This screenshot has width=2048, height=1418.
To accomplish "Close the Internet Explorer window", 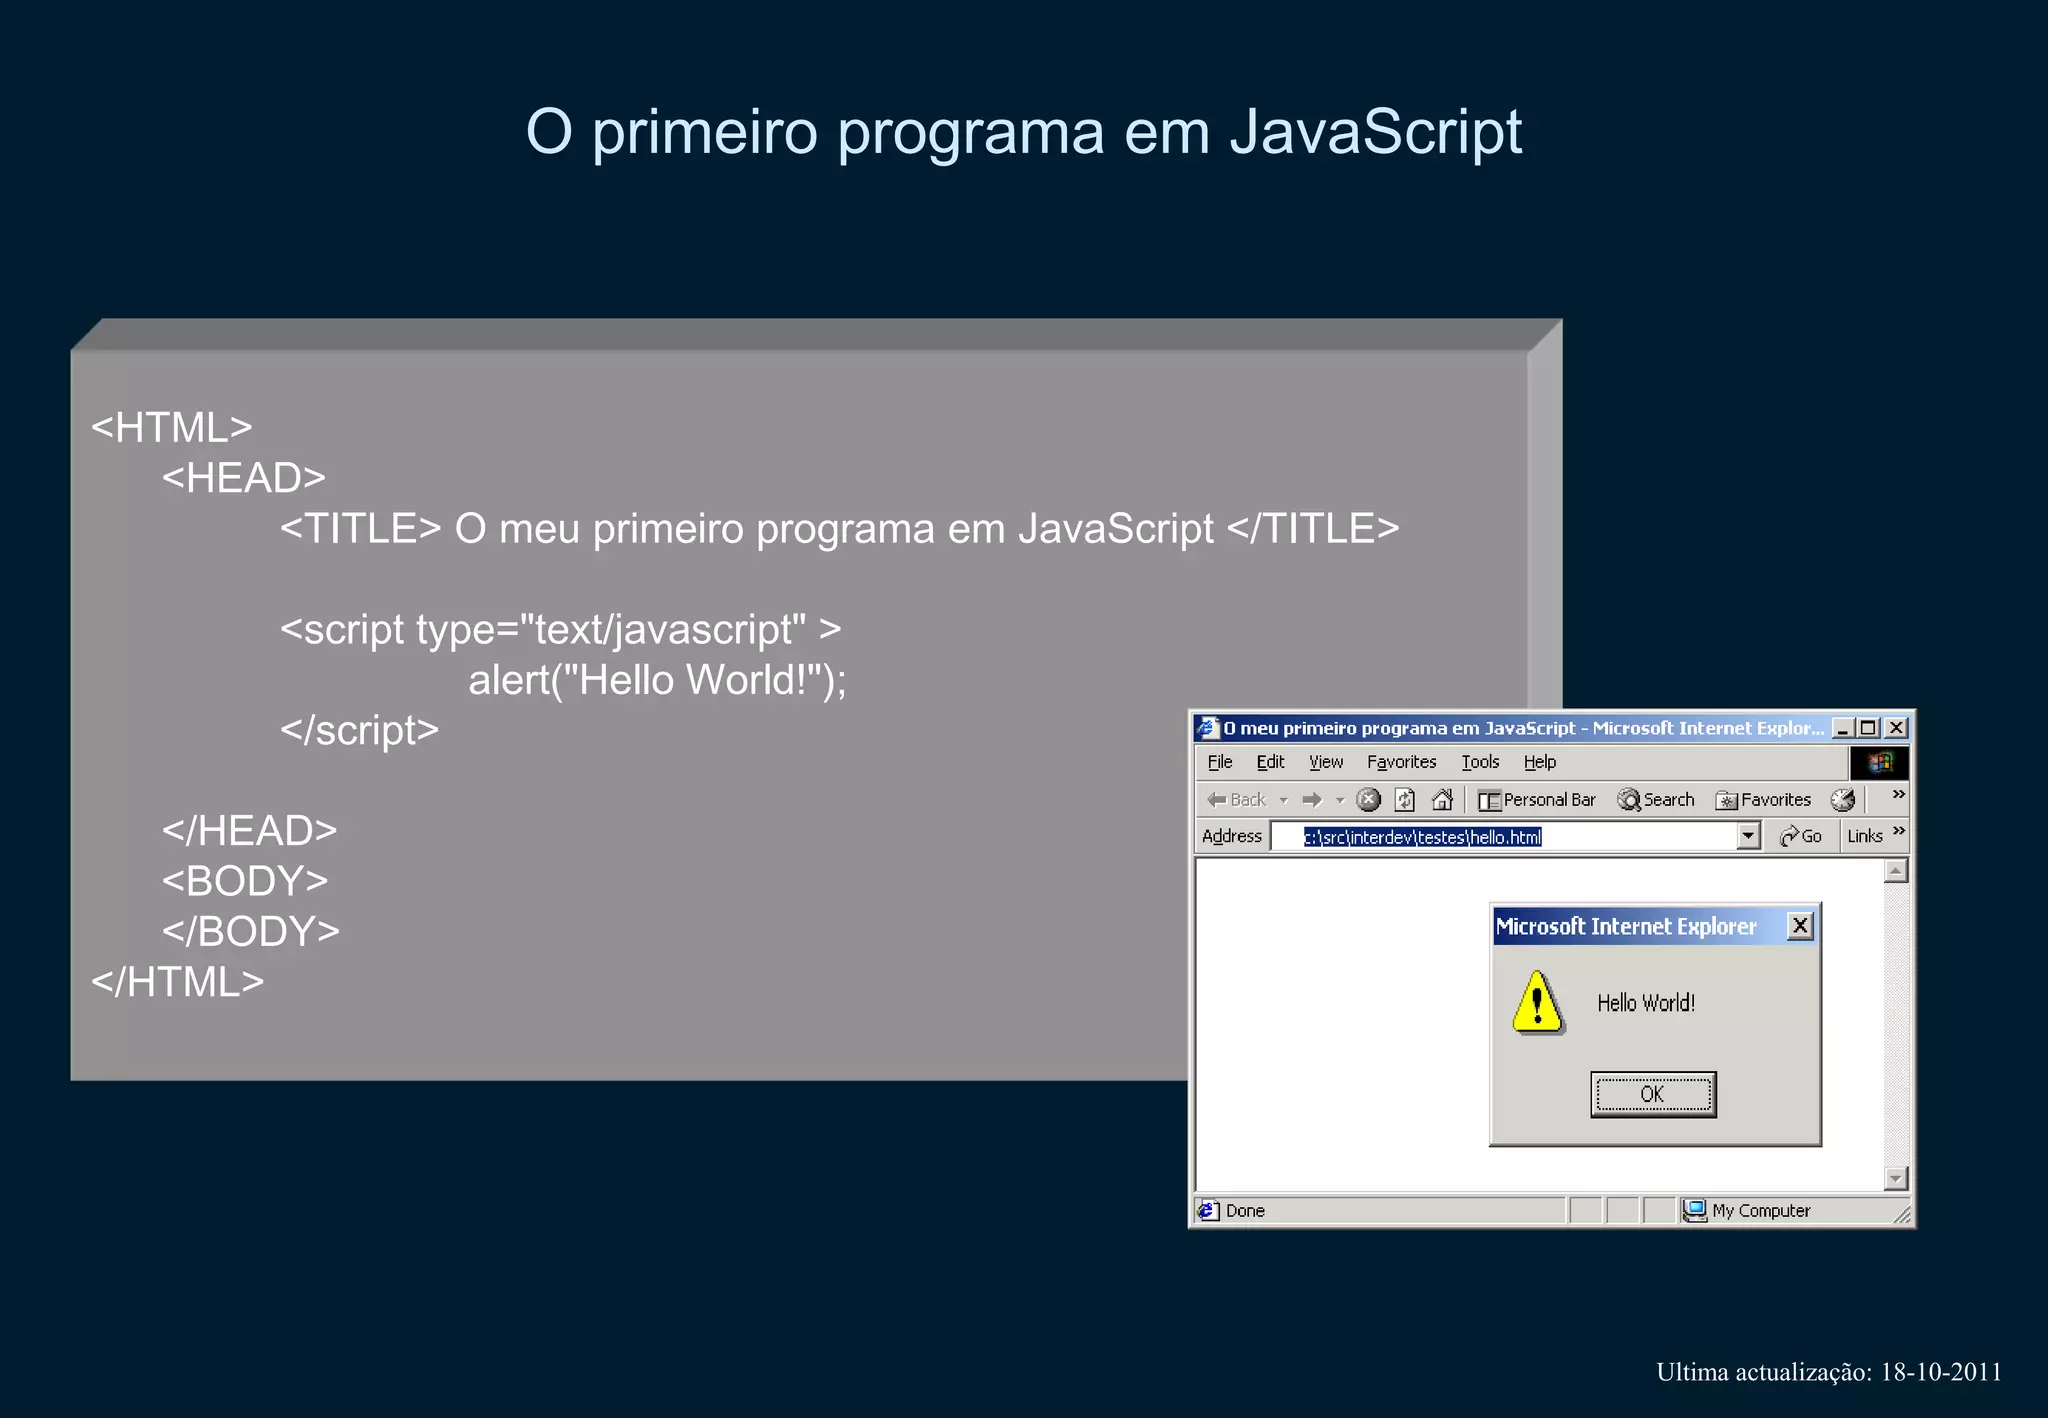I will [x=1895, y=728].
